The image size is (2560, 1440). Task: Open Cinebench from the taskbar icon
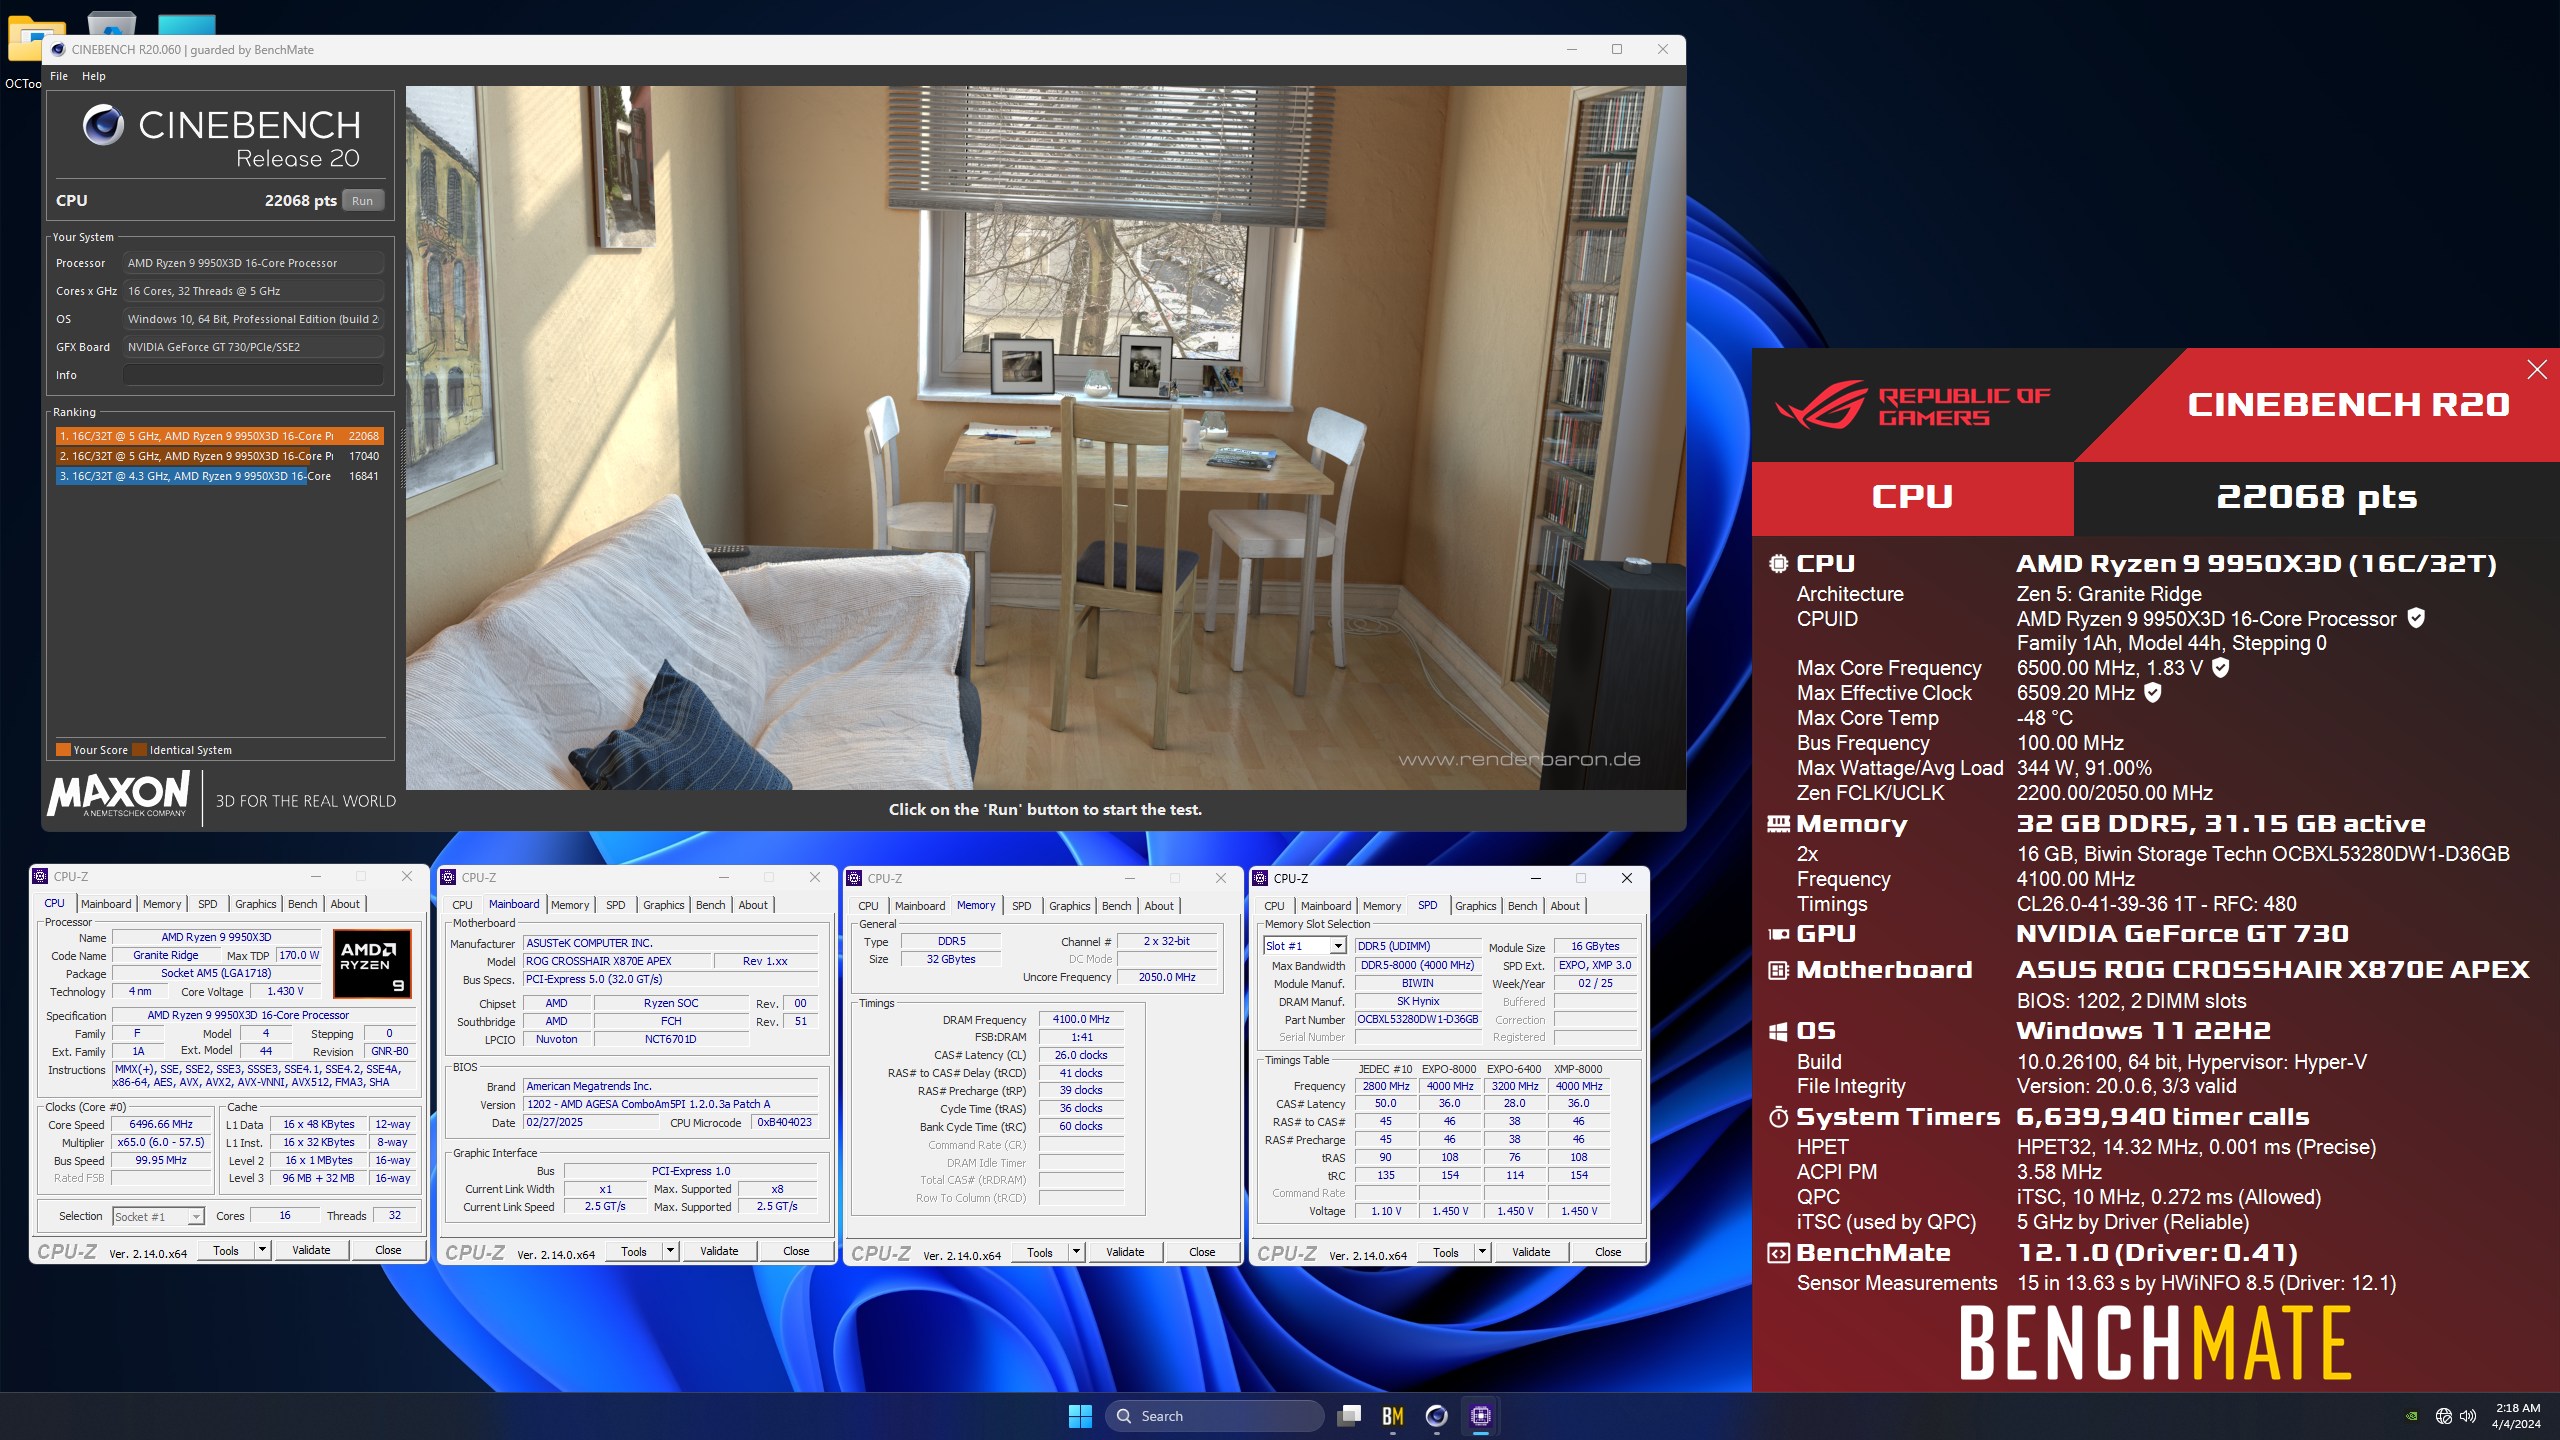click(1437, 1416)
